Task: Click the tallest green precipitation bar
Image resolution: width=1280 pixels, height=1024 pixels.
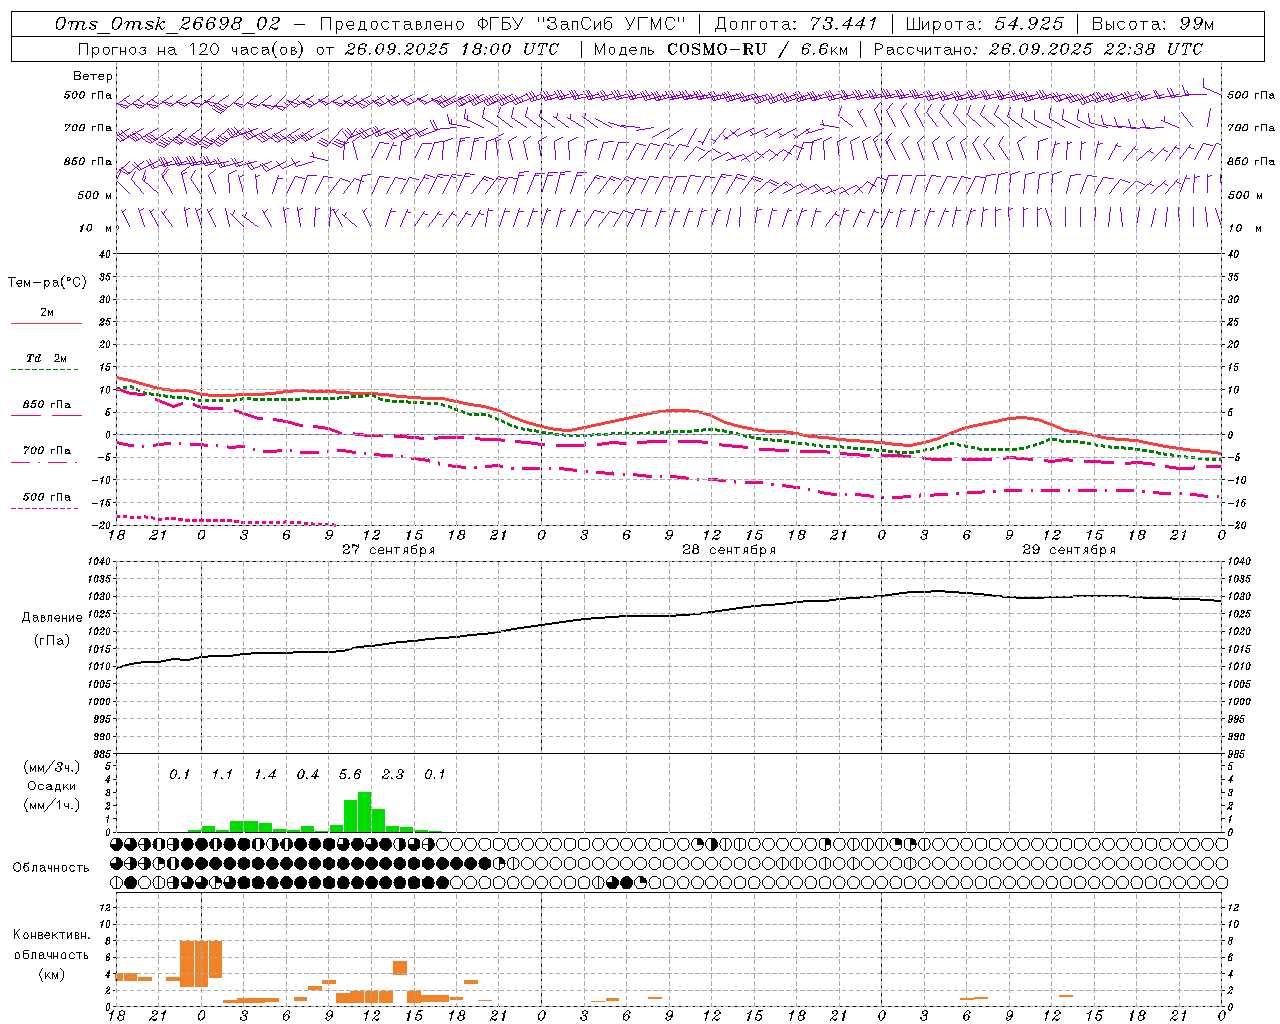Action: pyautogui.click(x=365, y=812)
